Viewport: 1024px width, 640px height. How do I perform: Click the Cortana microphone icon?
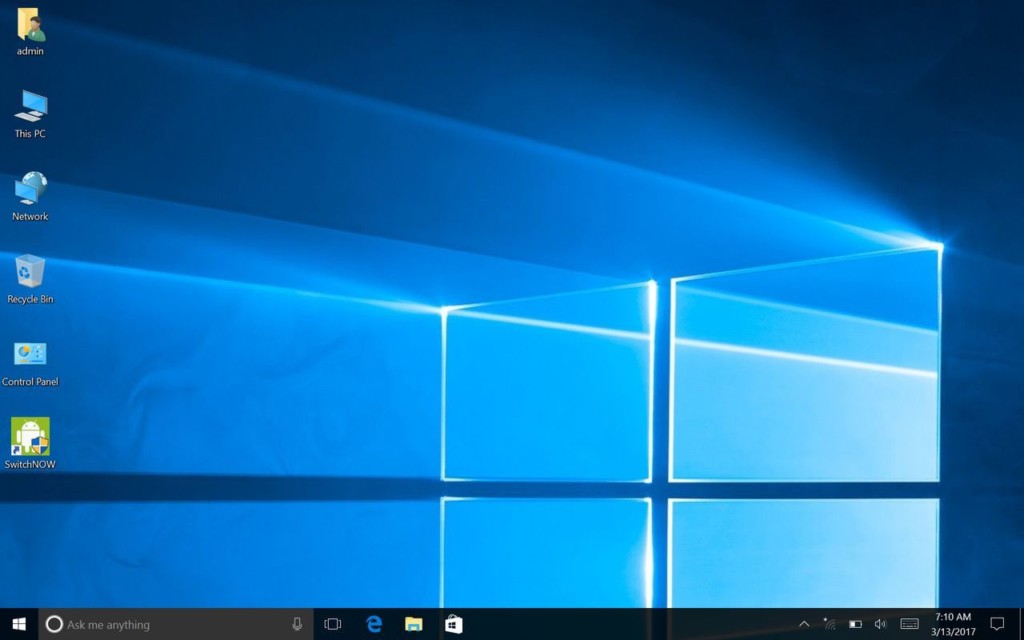297,624
